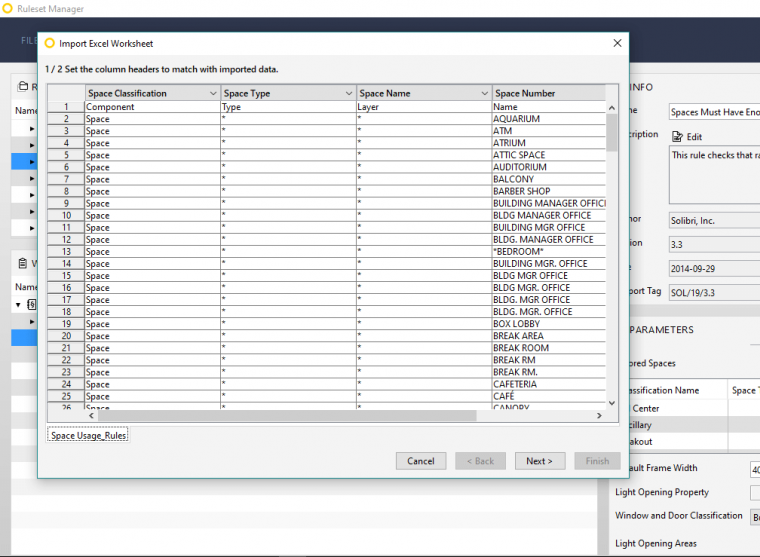The image size is (760, 557).
Task: Select the Space_Usage_Rules worksheet tab
Action: pyautogui.click(x=88, y=435)
